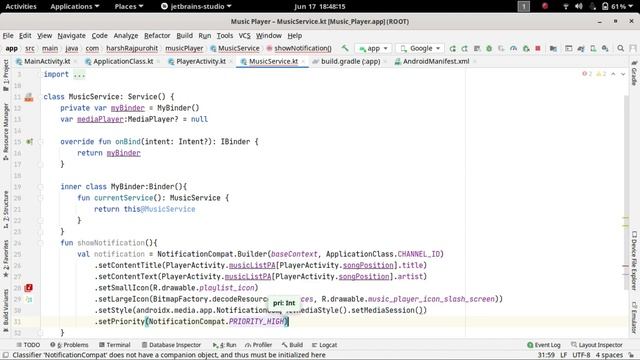This screenshot has width=640, height=360.
Task: Expand the collapsed import block
Action: 79,74
